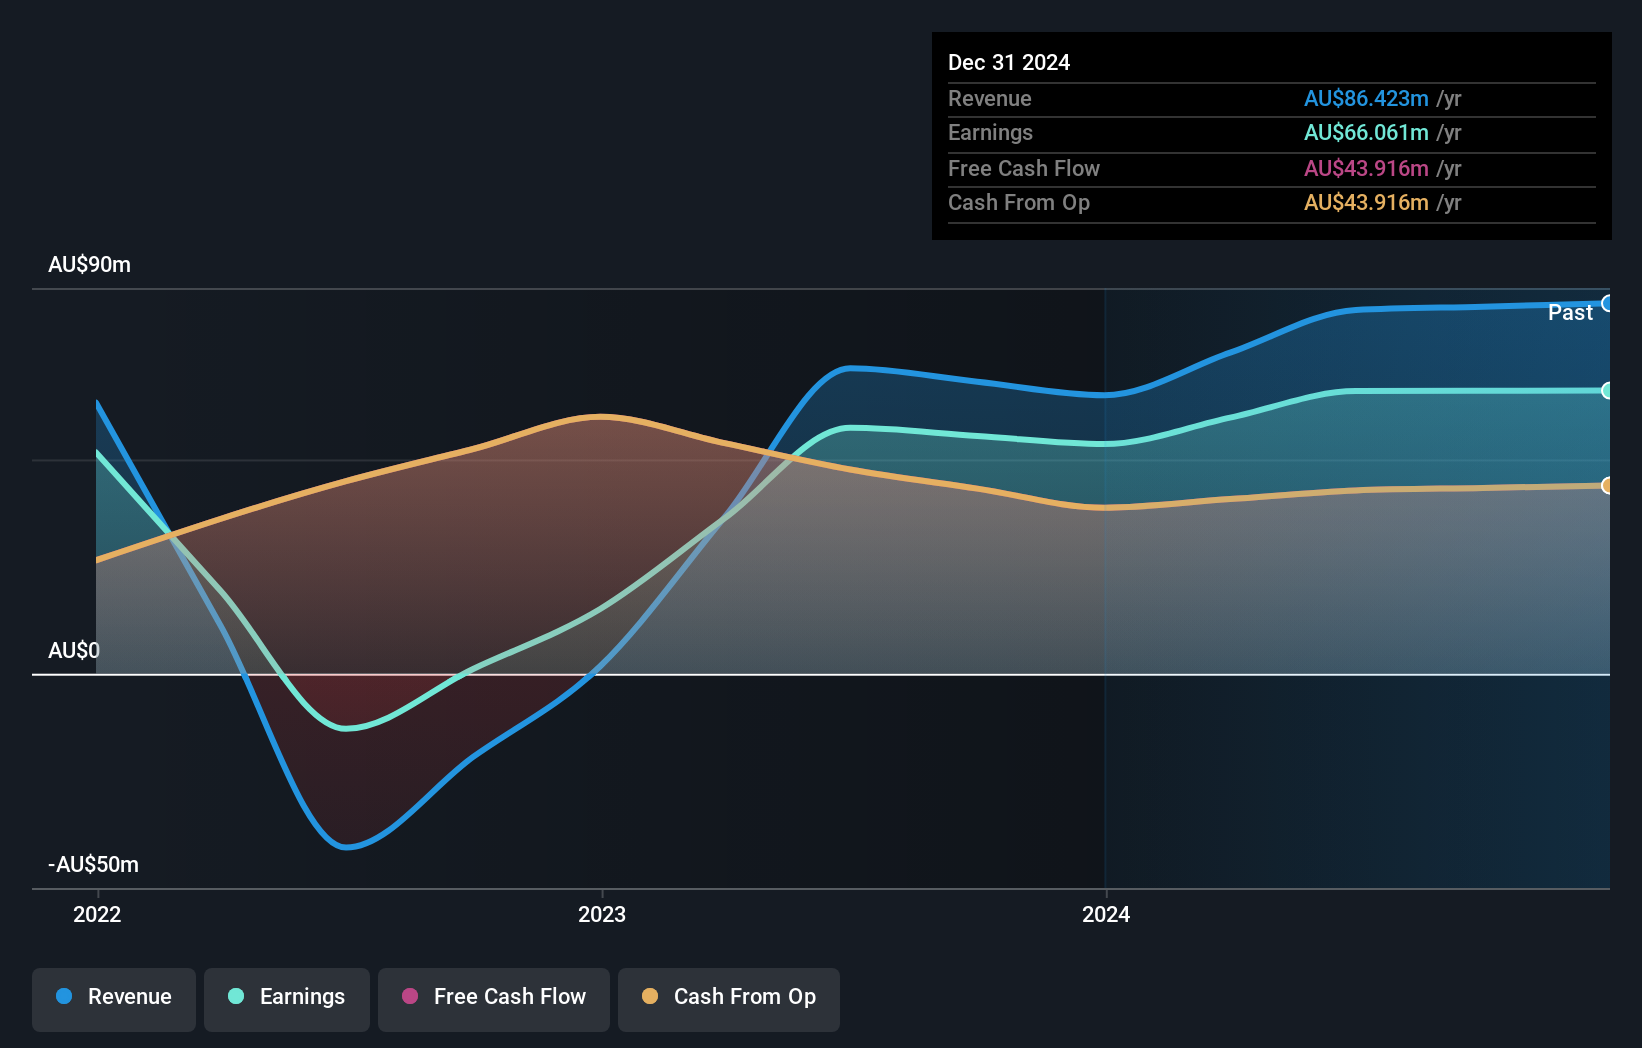Click the Cash From Op end-point marker
Viewport: 1642px width, 1048px height.
pos(1607,485)
